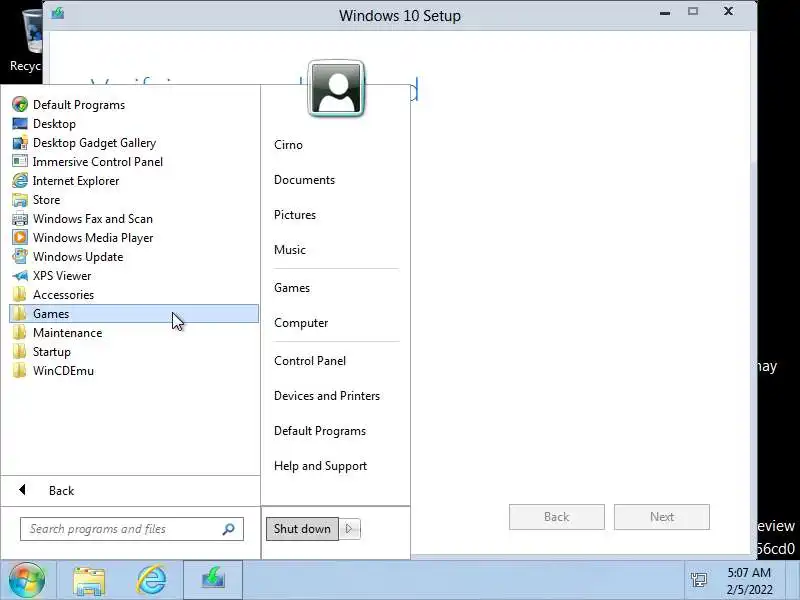Click the Windows Media Player icon
The width and height of the screenshot is (800, 600).
20,238
